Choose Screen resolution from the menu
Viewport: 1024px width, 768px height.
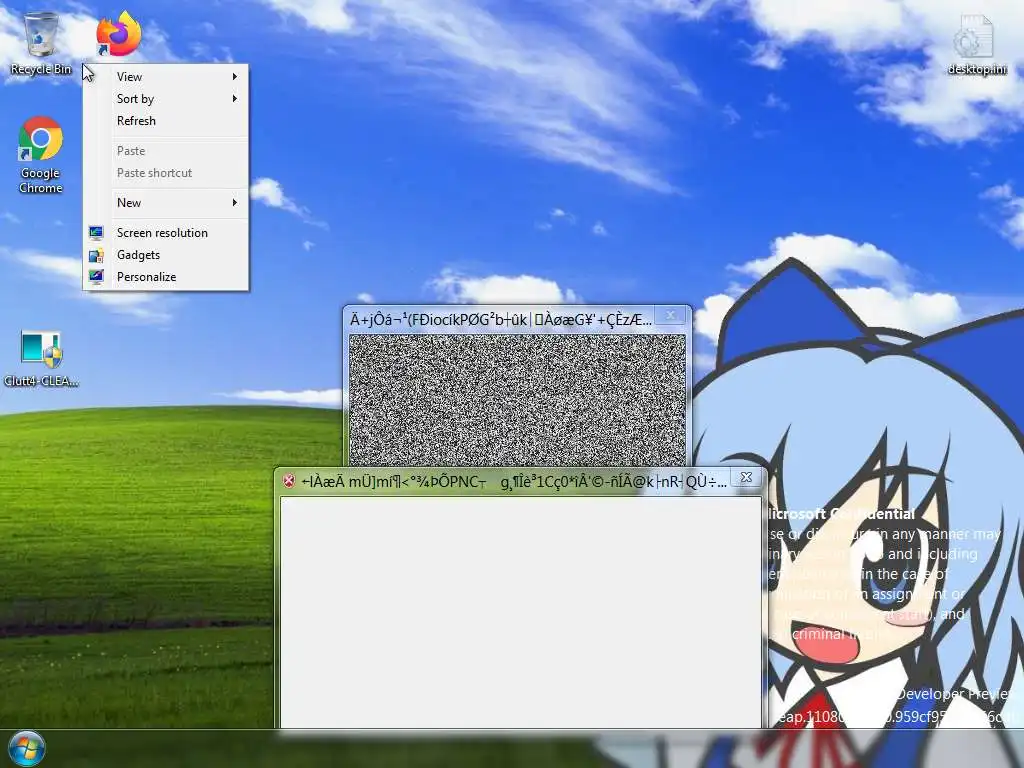tap(165, 232)
